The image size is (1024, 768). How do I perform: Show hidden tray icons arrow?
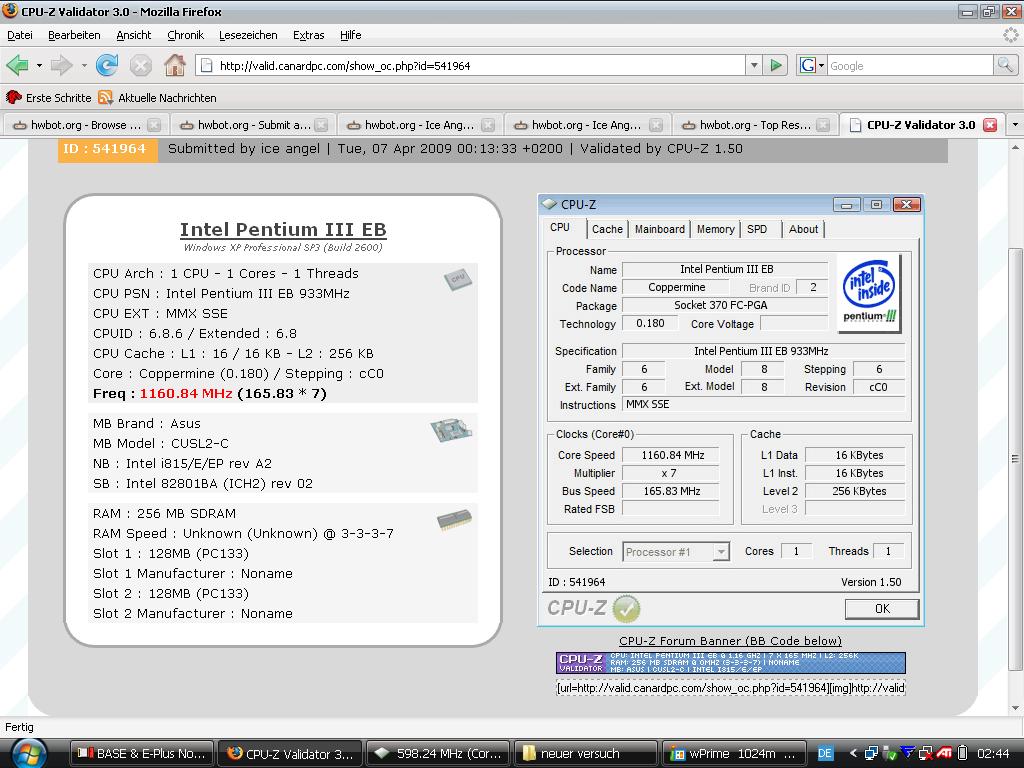(854, 754)
